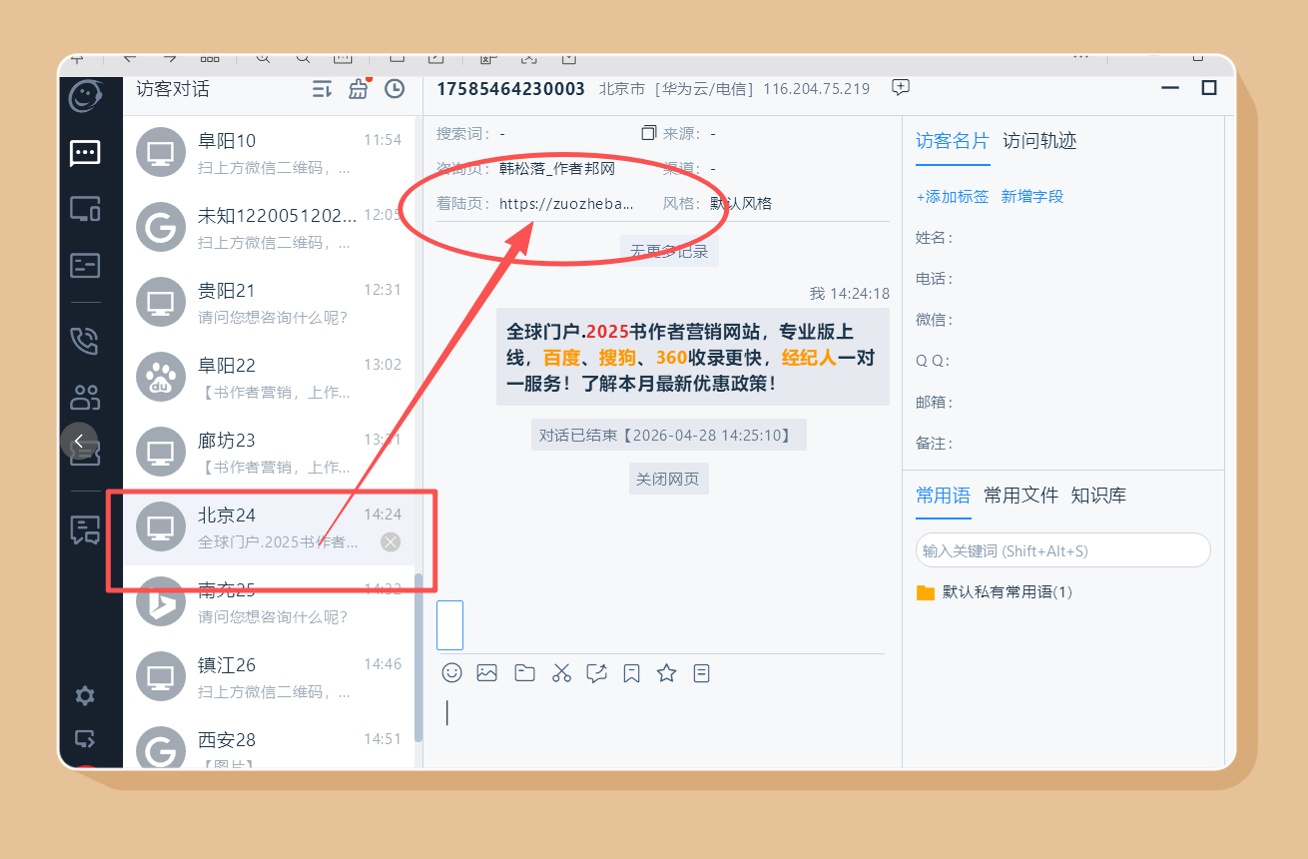Click the insert image icon
The height and width of the screenshot is (859, 1308).
[487, 673]
